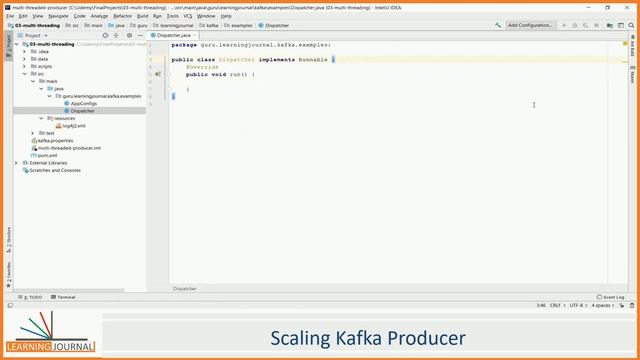Click the locate target icon in Project panel
The image size is (640, 360).
pos(105,36)
